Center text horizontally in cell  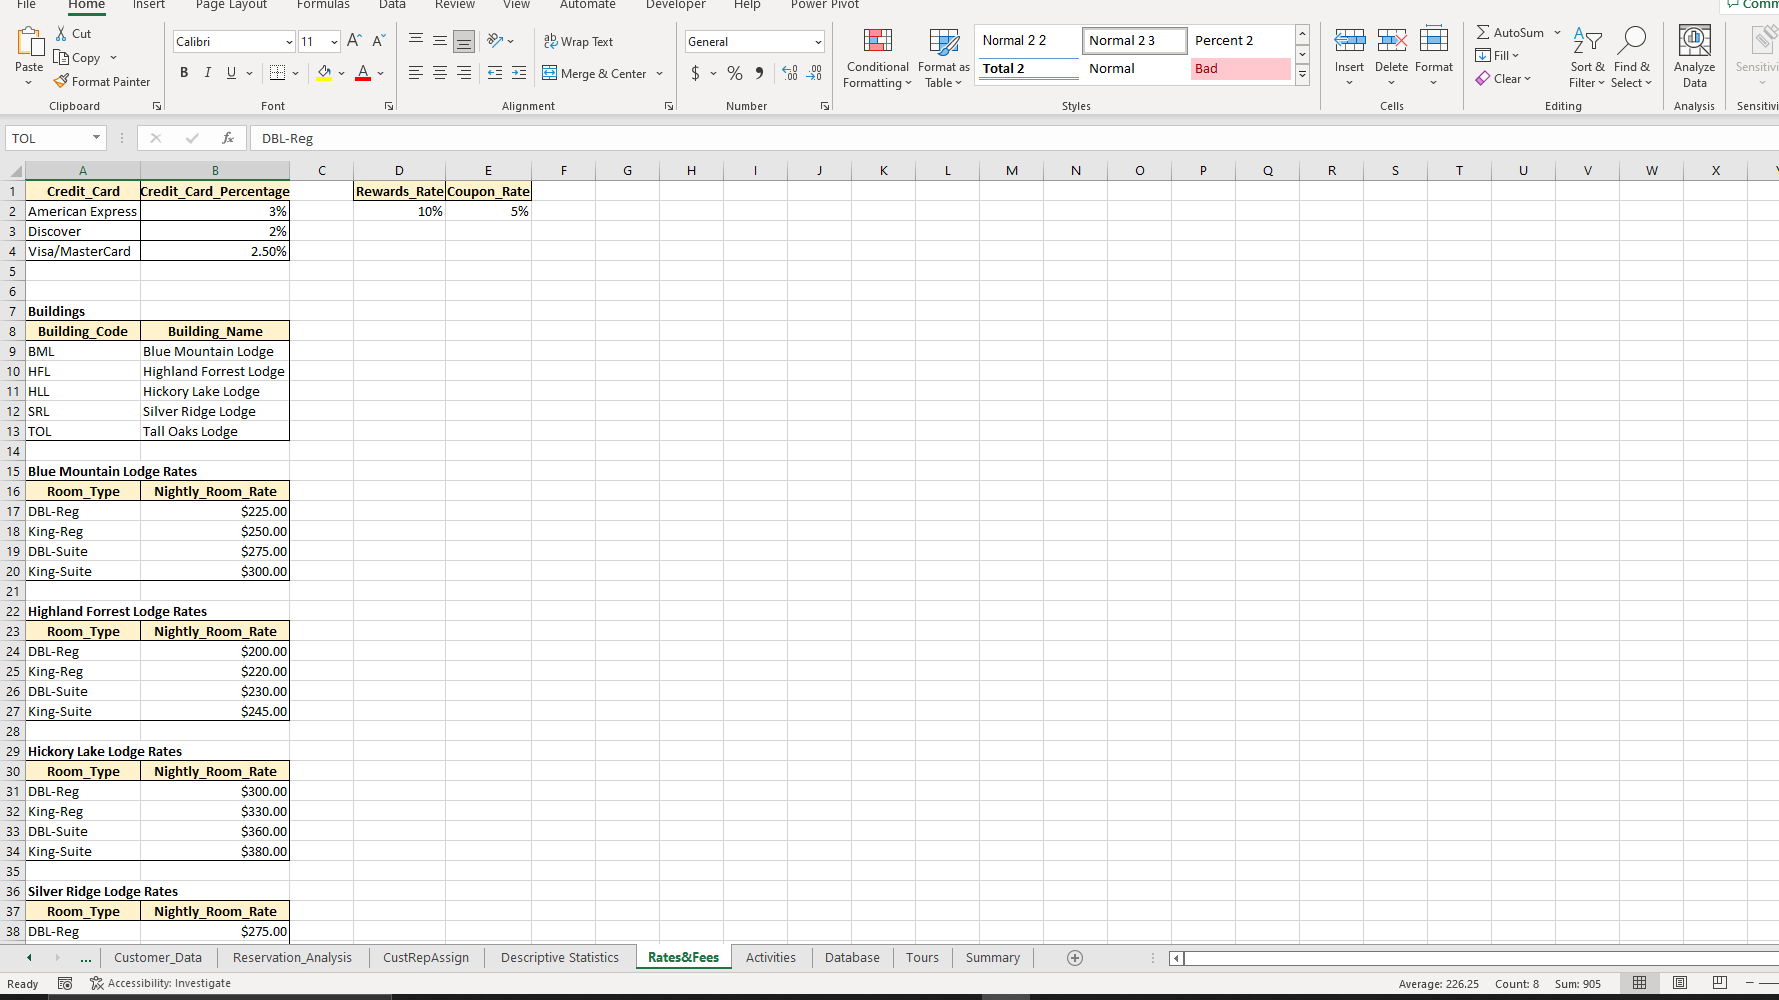(x=440, y=73)
